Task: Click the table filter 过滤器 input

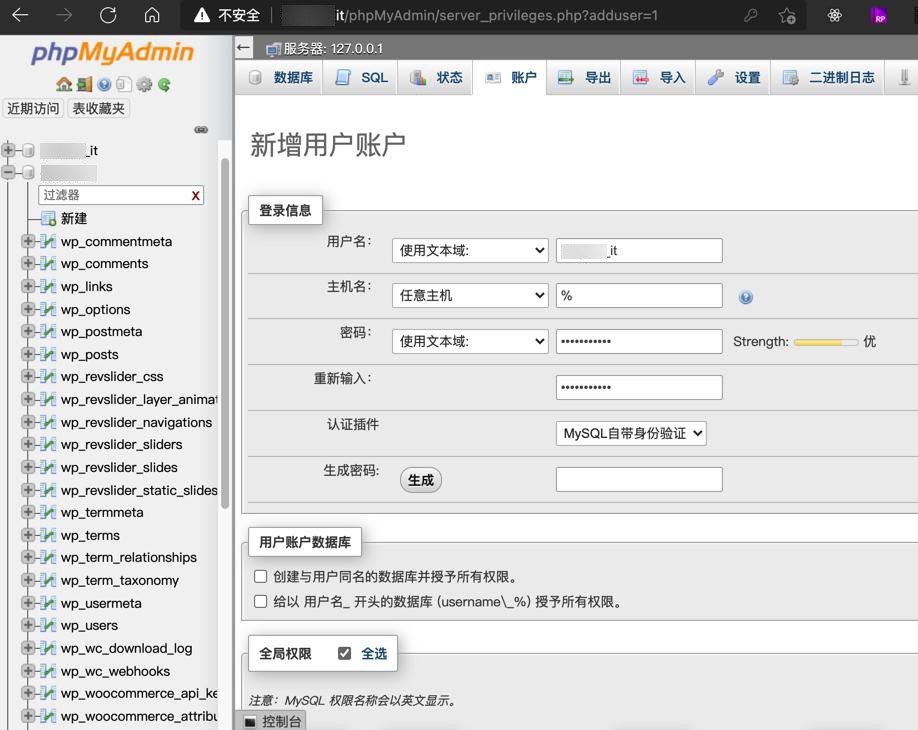Action: pos(121,196)
